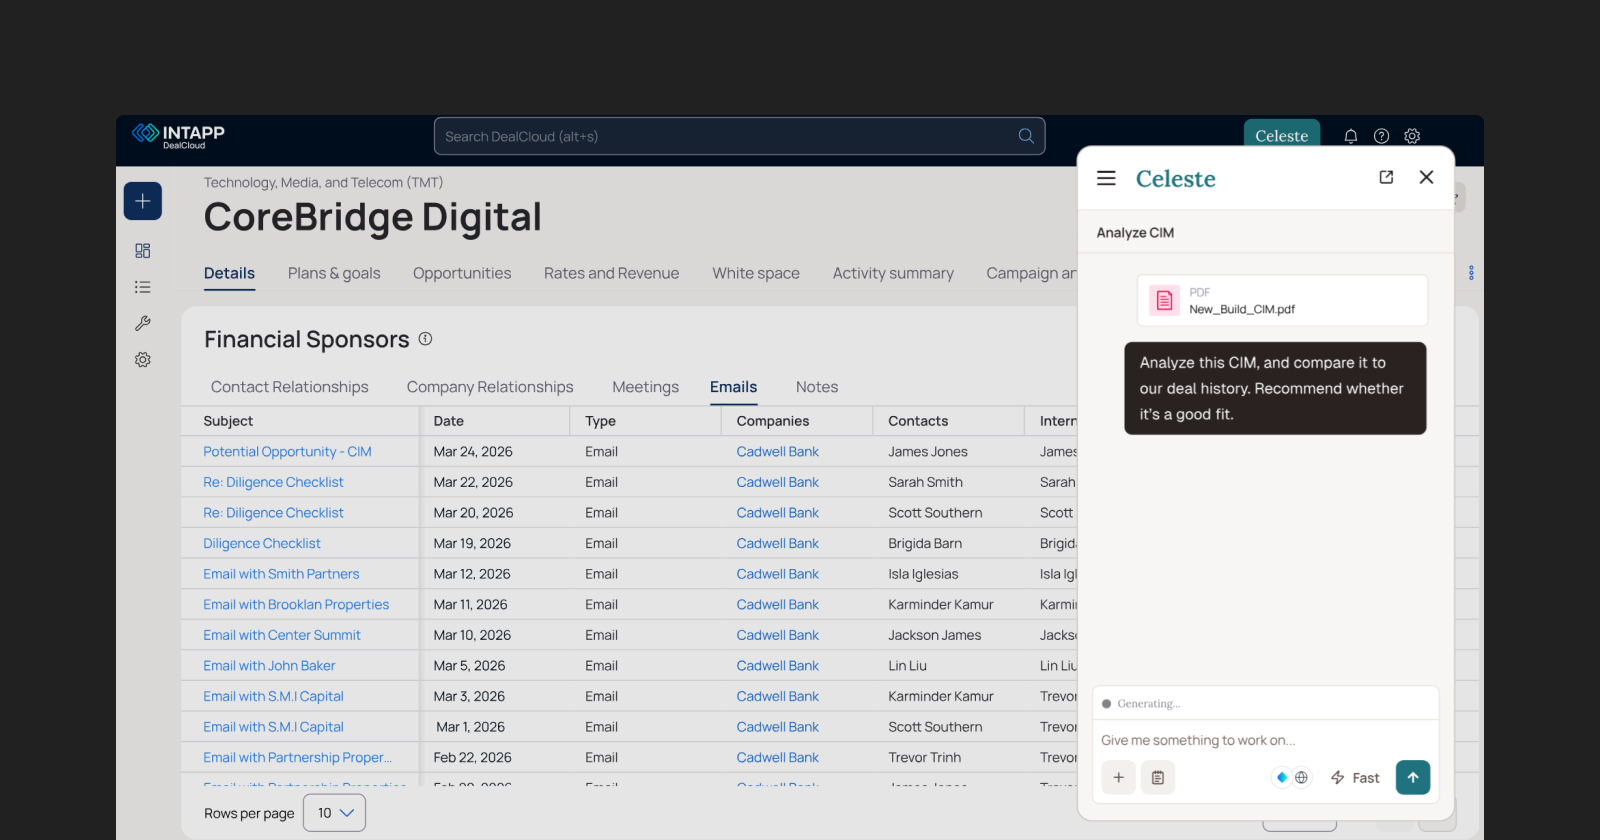This screenshot has height=840, width=1600.
Task: Click the Celeste button in top bar
Action: 1282,135
